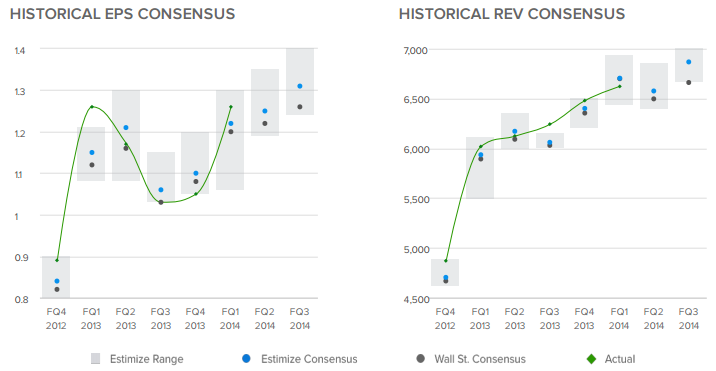Click revenue Estimize consensus dot for FQ2 2014
The image size is (716, 371).
(x=653, y=91)
